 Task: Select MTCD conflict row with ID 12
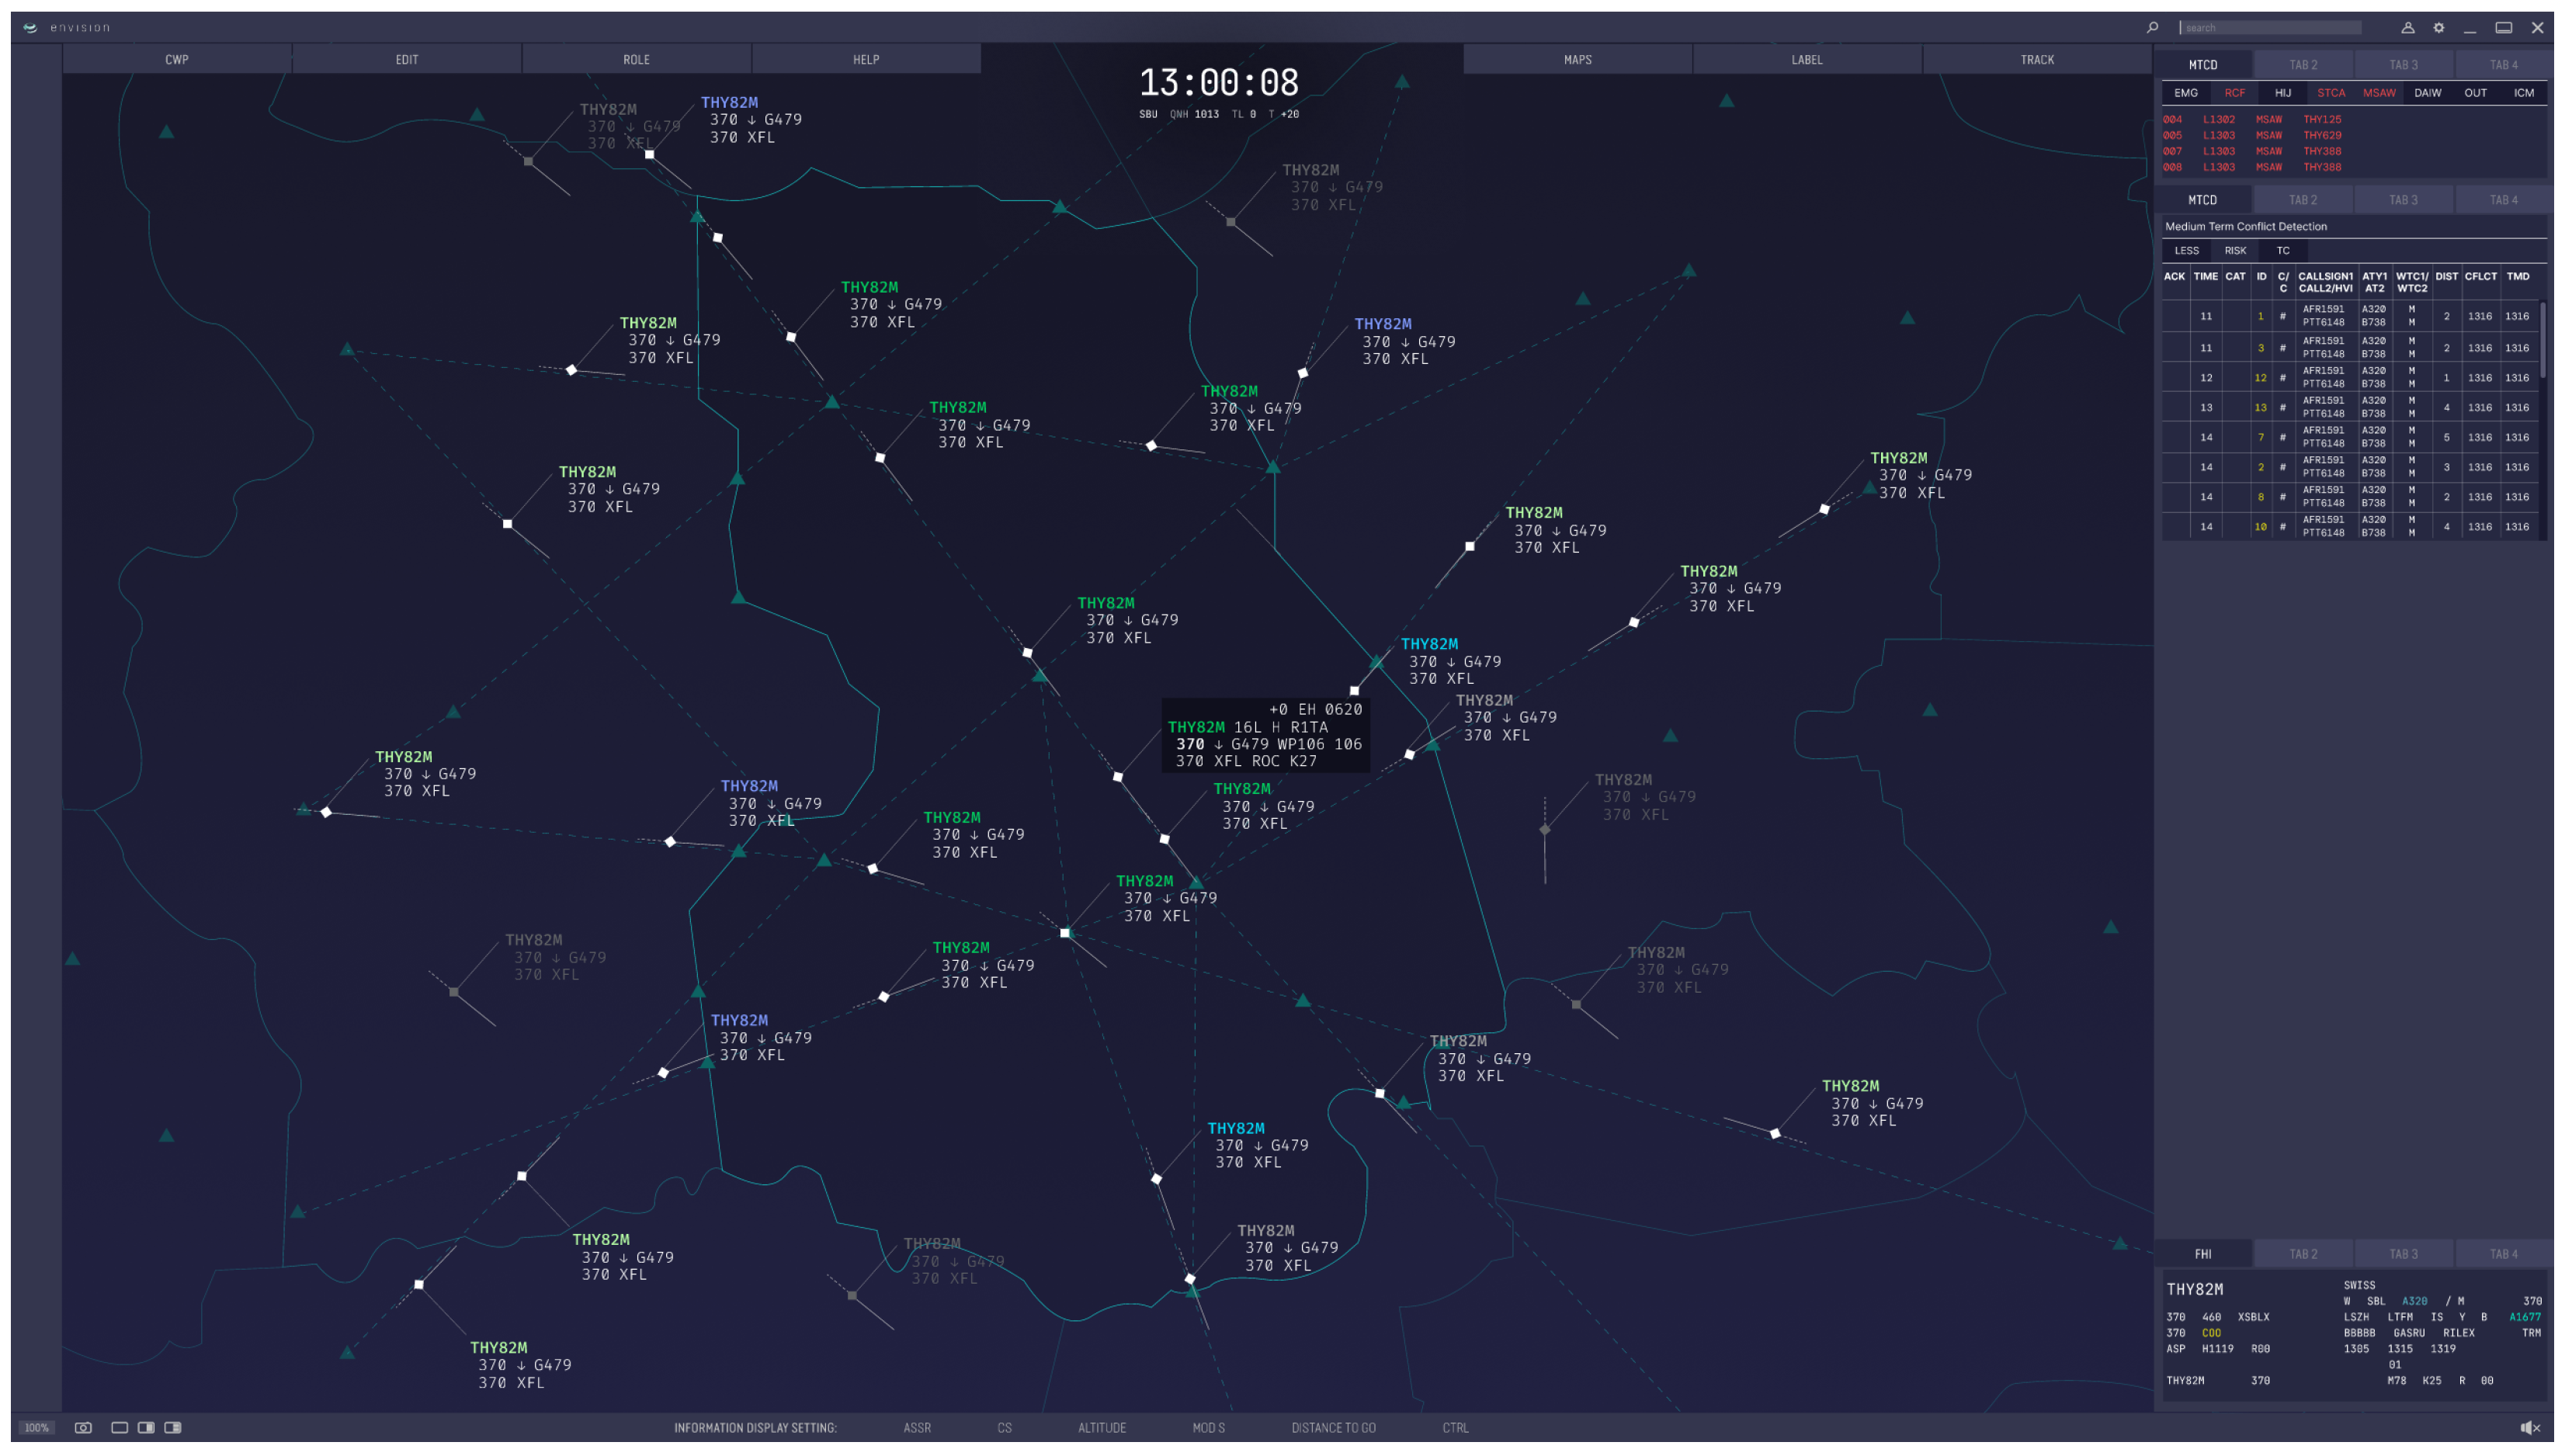pos(2350,378)
